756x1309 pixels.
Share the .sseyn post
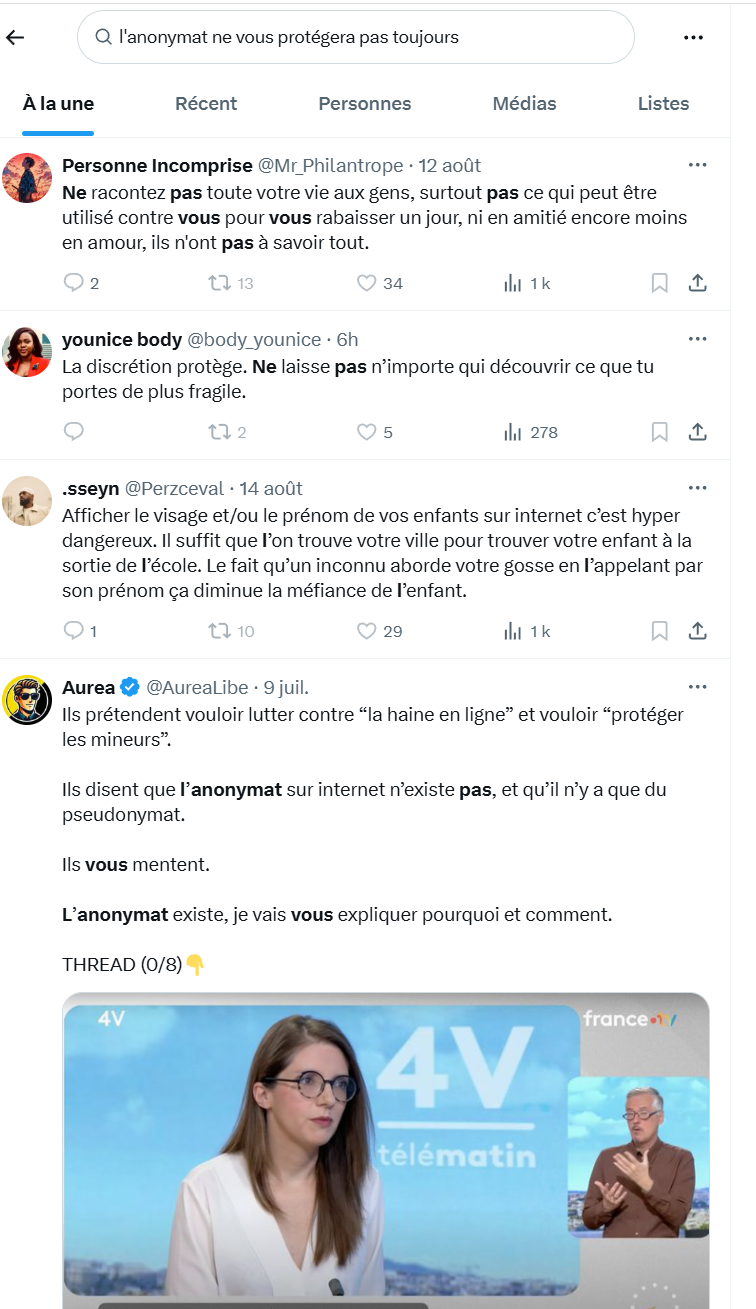pyautogui.click(x=698, y=631)
